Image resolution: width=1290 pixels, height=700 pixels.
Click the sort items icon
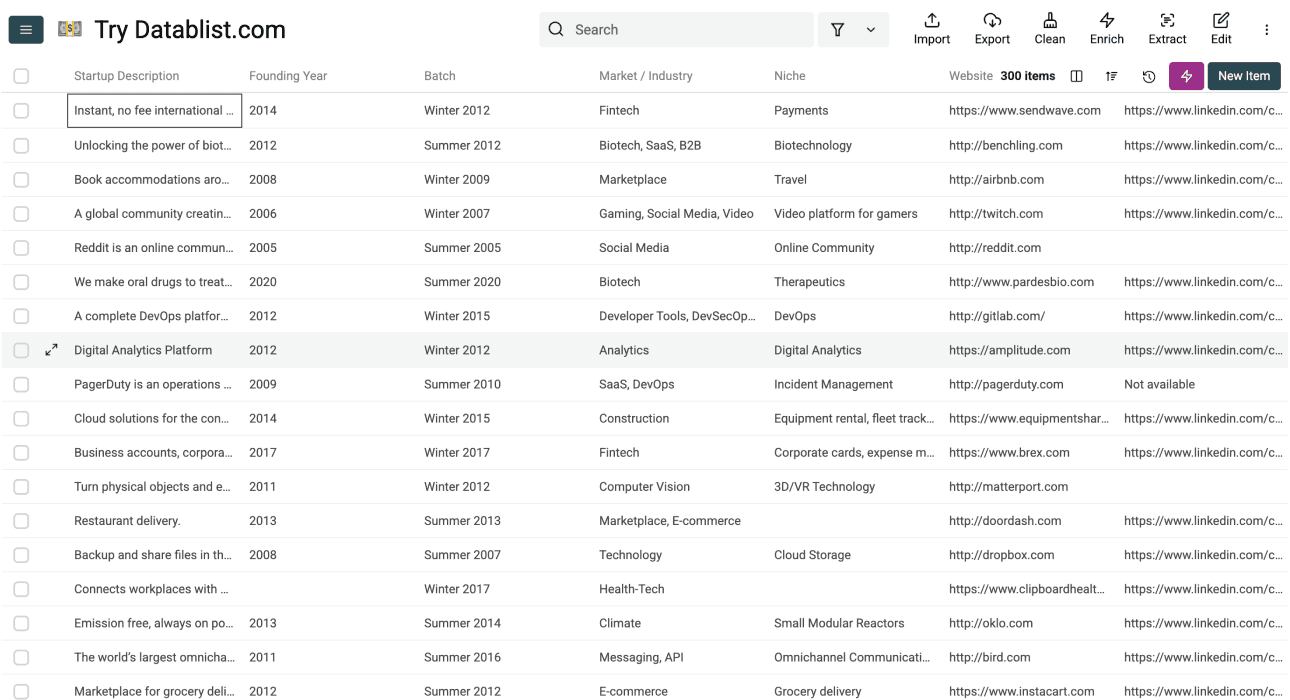pyautogui.click(x=1112, y=76)
